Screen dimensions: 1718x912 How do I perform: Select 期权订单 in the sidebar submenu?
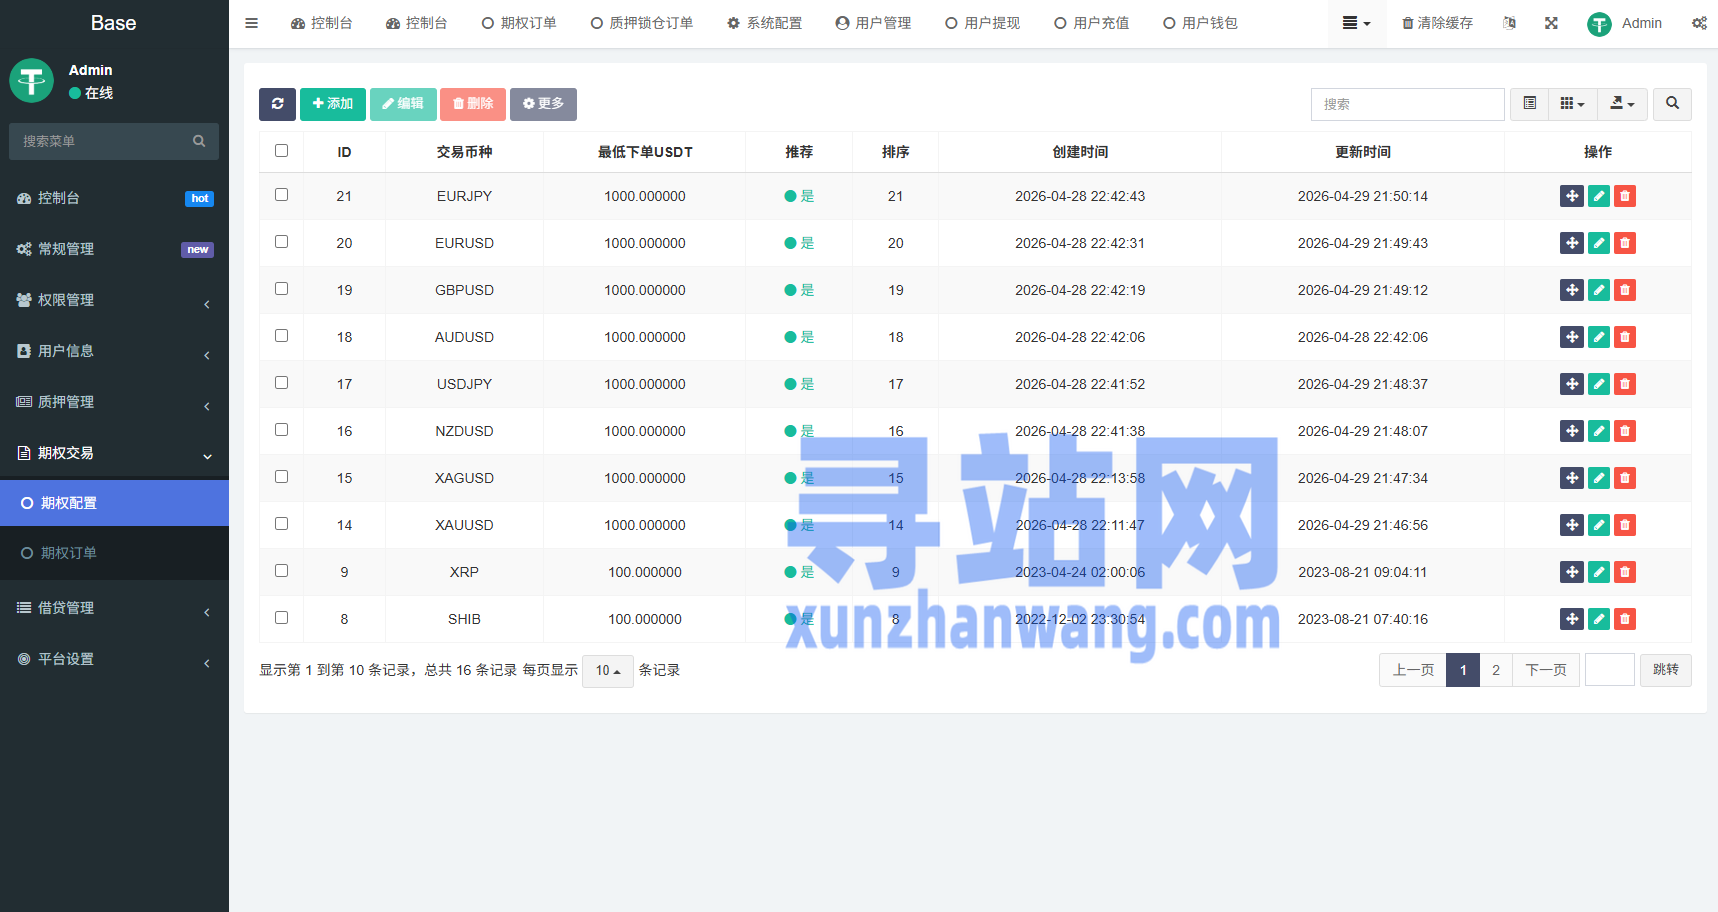[114, 553]
